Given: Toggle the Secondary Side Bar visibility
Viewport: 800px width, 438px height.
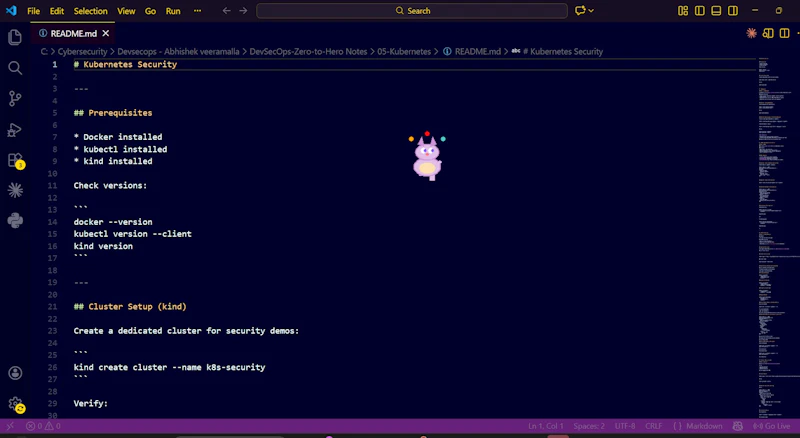Looking at the screenshot, I should click(x=733, y=11).
